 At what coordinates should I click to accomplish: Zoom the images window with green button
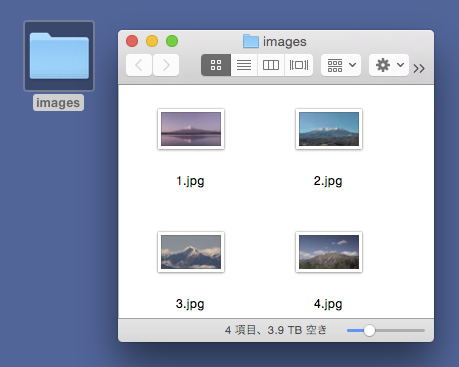pos(172,41)
